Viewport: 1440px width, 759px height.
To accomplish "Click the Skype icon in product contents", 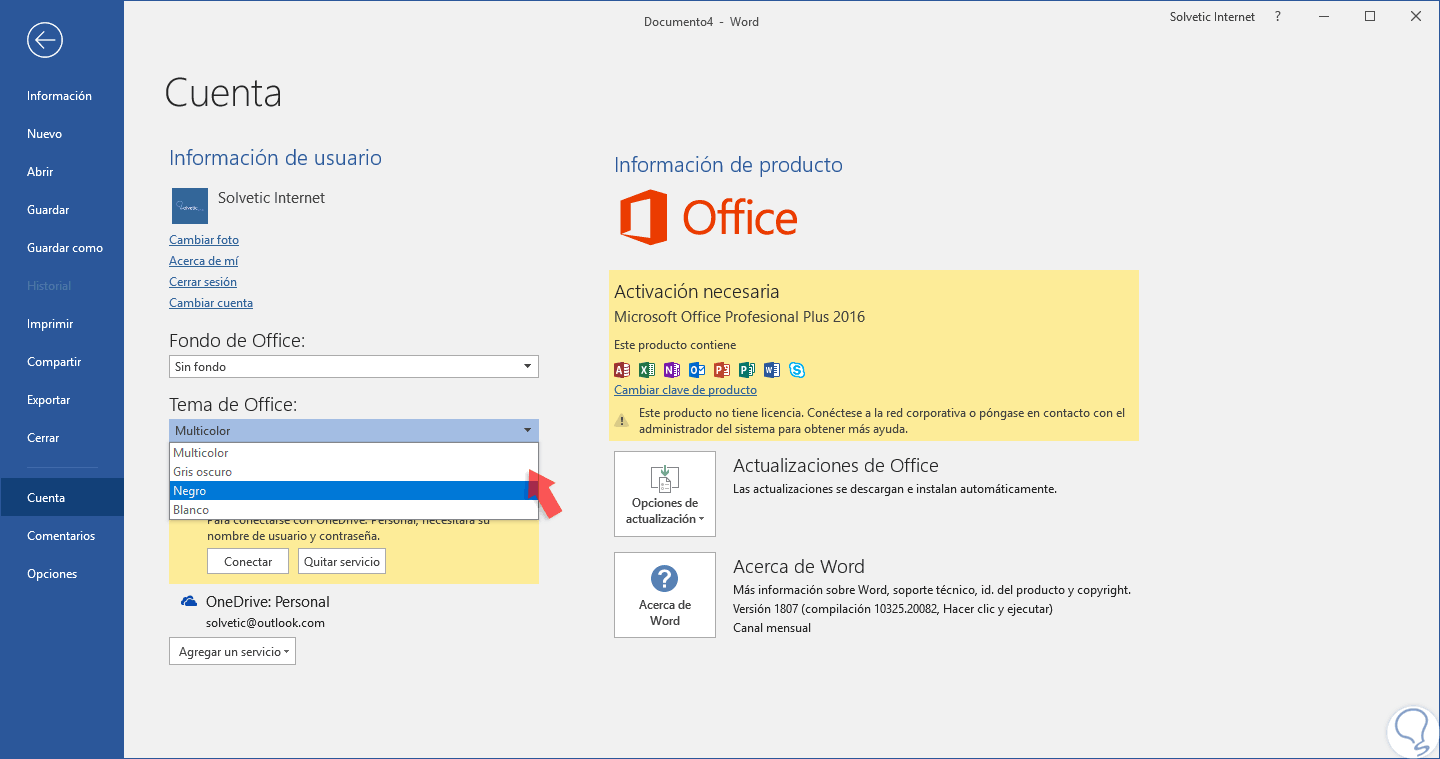I will (x=797, y=370).
